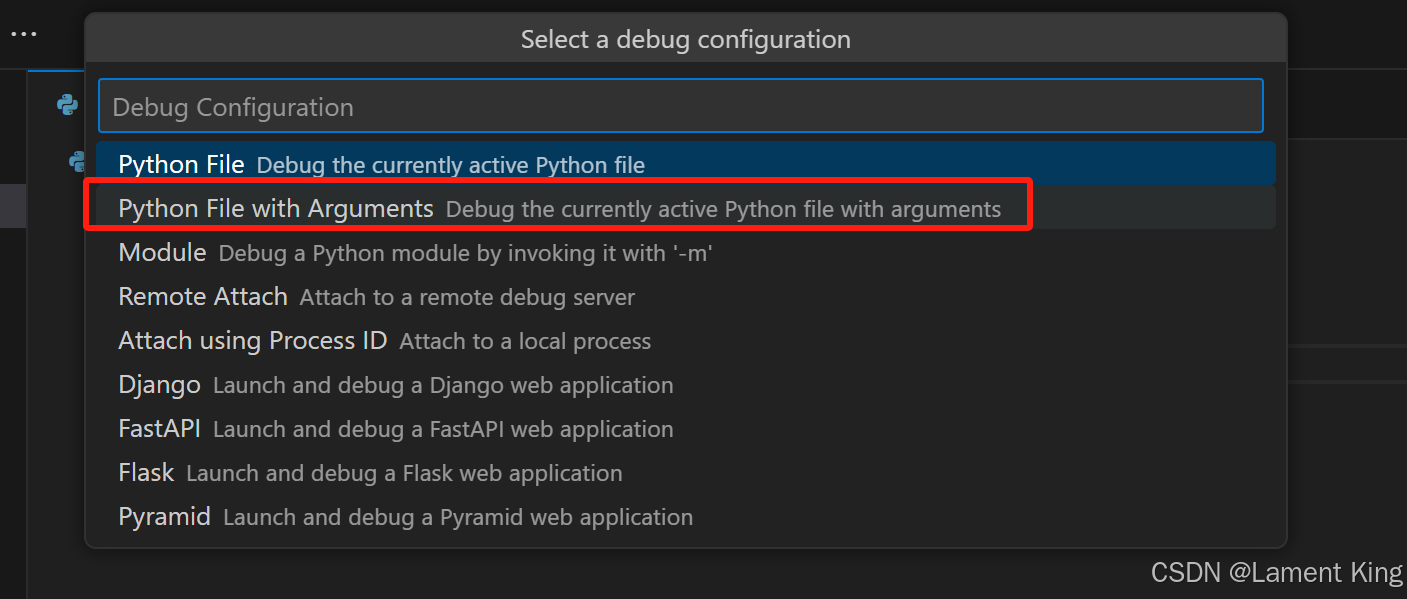Click 'Attach to a local process' description
The height and width of the screenshot is (599, 1407).
click(525, 342)
